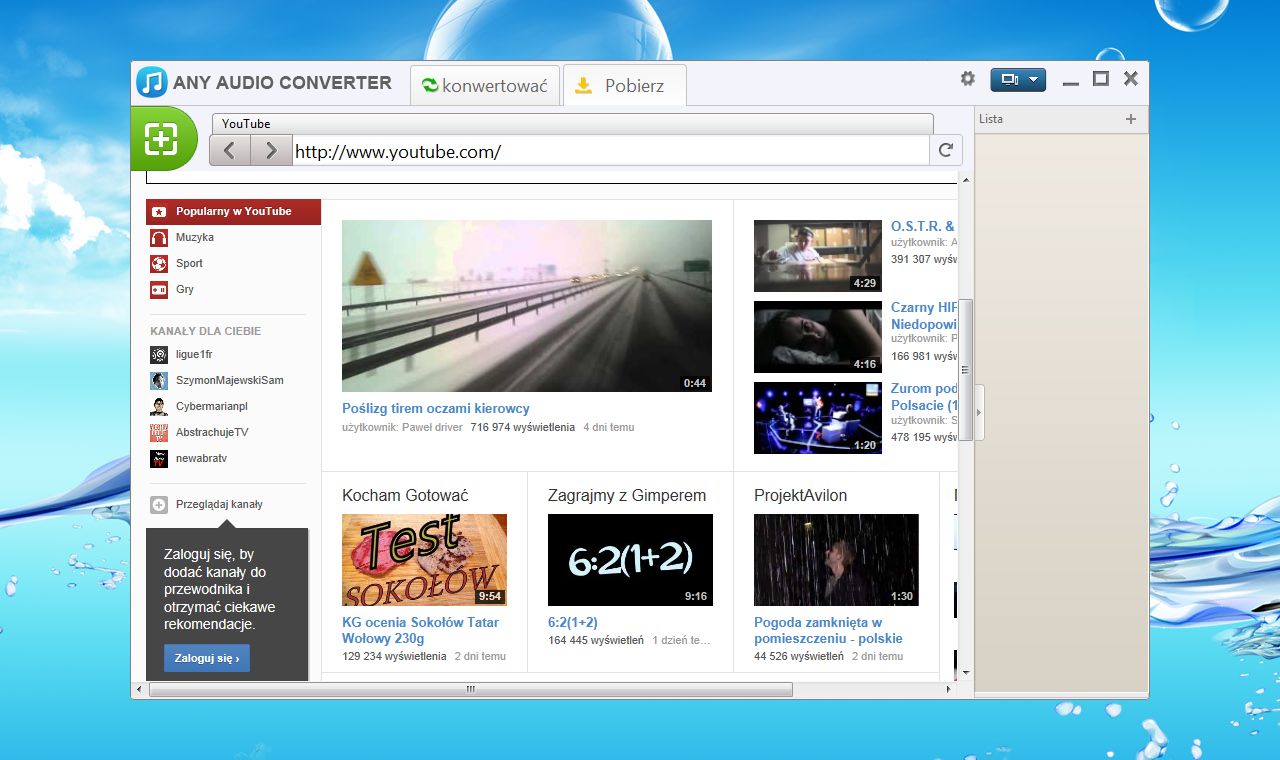Open Pogoda zamknięta w pomieszczeniu link
The width and height of the screenshot is (1280, 760).
[828, 630]
